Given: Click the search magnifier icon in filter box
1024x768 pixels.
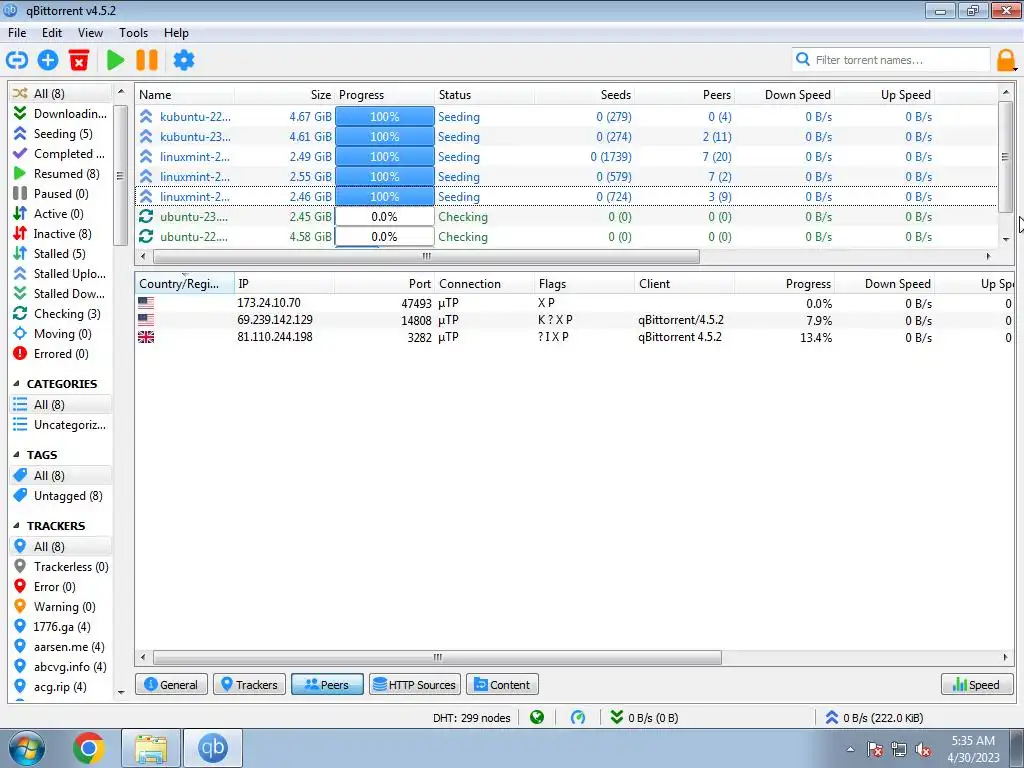Looking at the screenshot, I should tap(803, 59).
